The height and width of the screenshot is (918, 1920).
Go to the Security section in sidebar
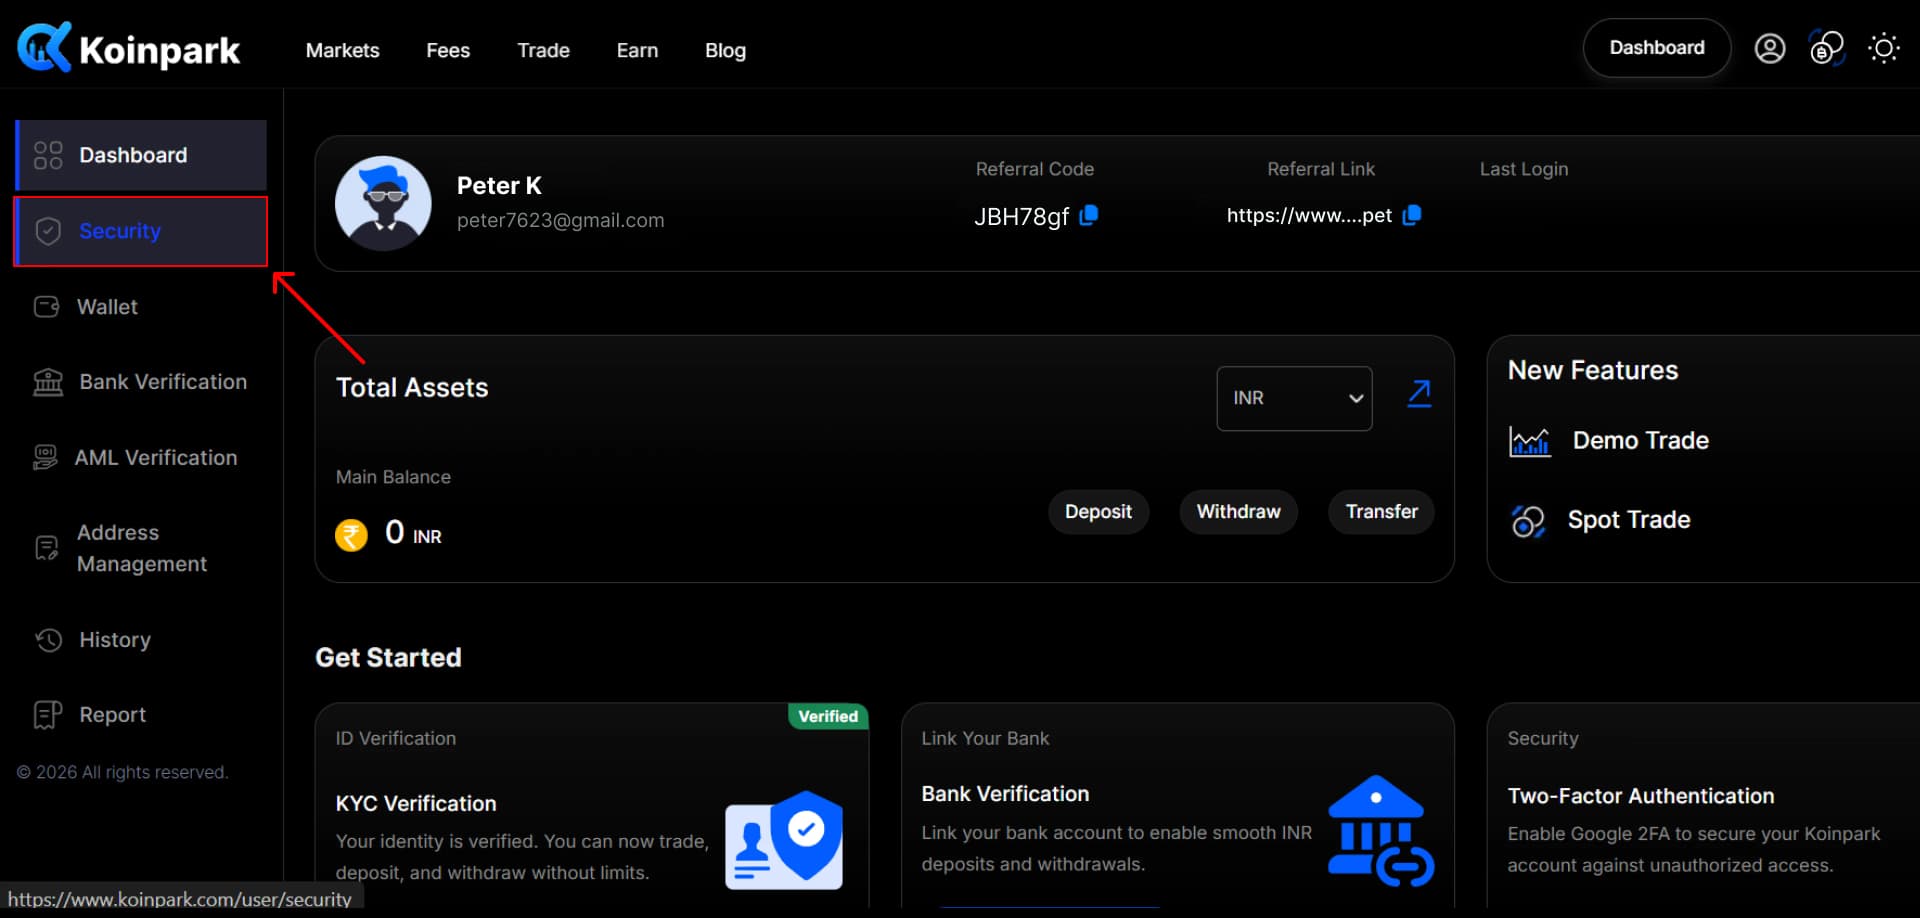141,231
